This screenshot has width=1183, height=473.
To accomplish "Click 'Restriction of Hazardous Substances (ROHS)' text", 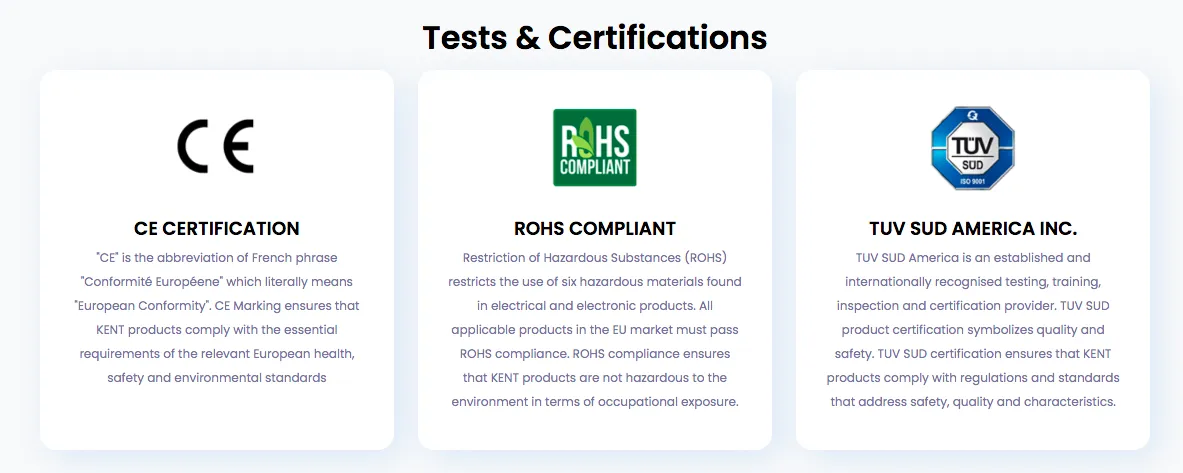I will 595,258.
